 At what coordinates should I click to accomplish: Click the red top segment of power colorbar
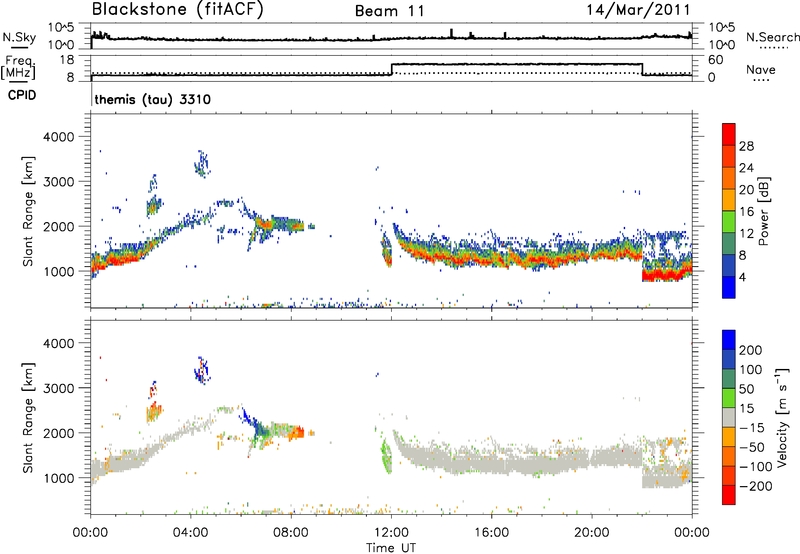(729, 135)
